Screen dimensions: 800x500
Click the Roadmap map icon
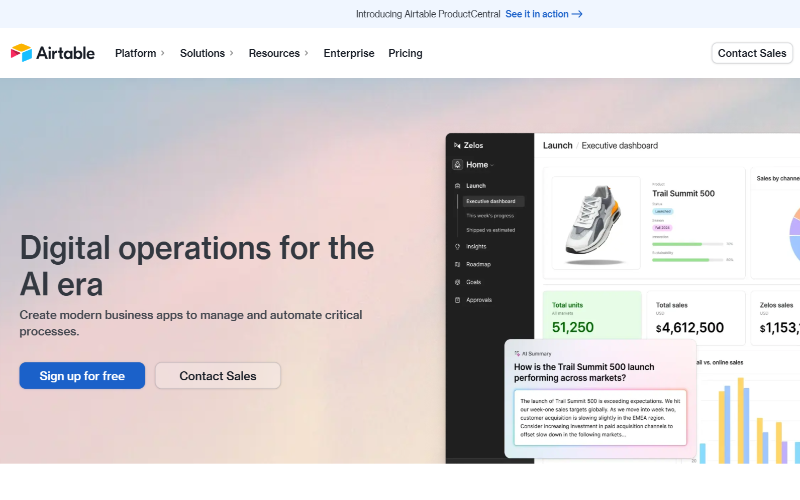tap(457, 264)
